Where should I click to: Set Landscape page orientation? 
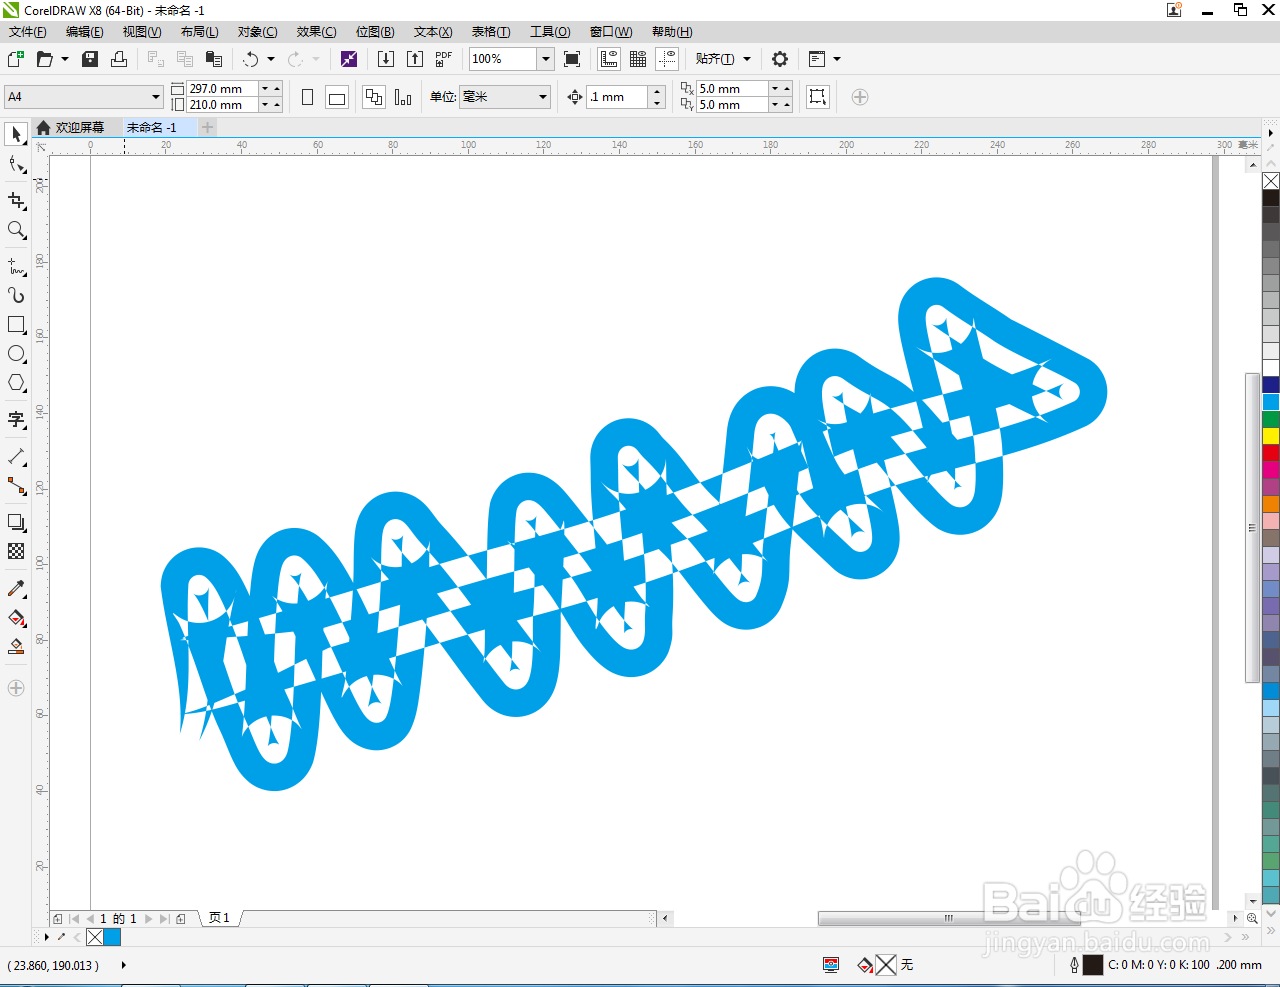[337, 97]
